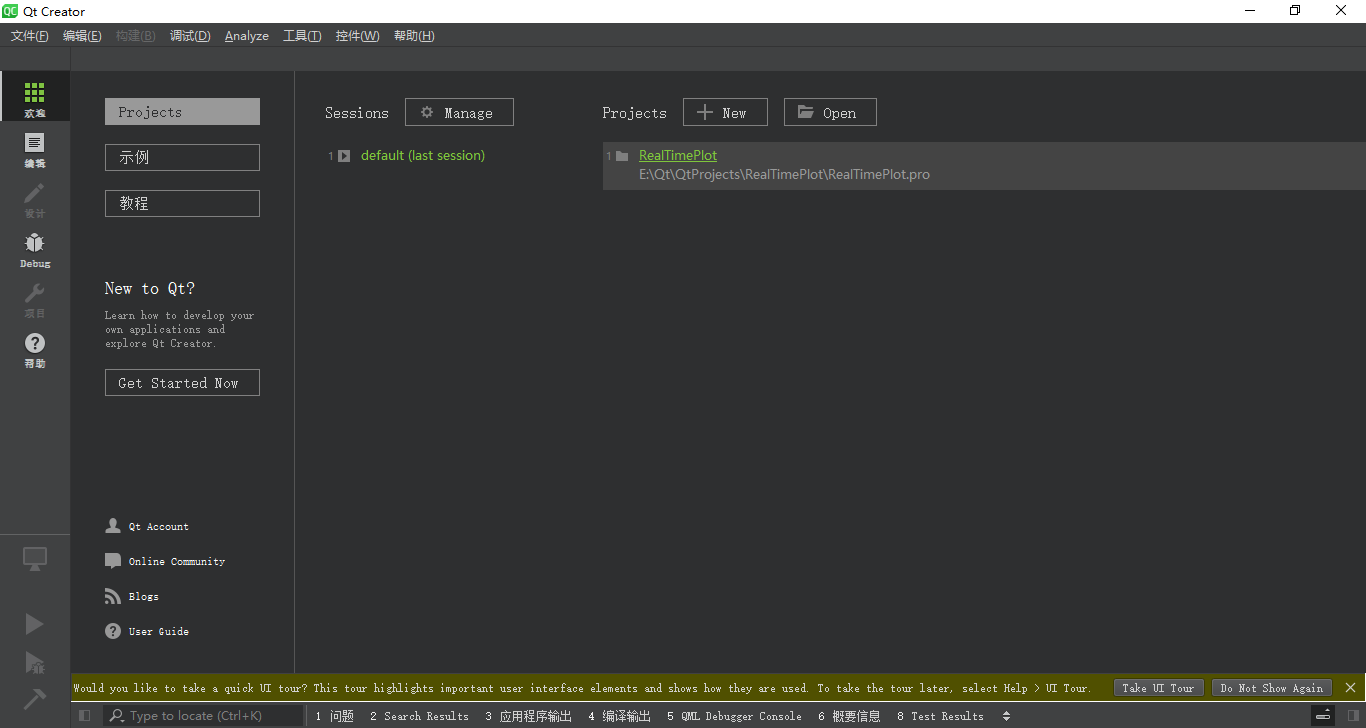Open the 控件(W) menu
This screenshot has width=1366, height=728.
(x=358, y=36)
